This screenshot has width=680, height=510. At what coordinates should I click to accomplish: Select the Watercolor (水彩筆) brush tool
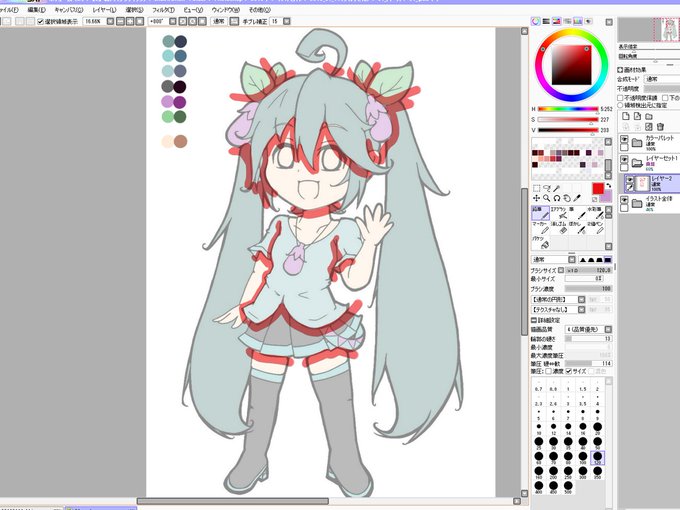tap(596, 213)
